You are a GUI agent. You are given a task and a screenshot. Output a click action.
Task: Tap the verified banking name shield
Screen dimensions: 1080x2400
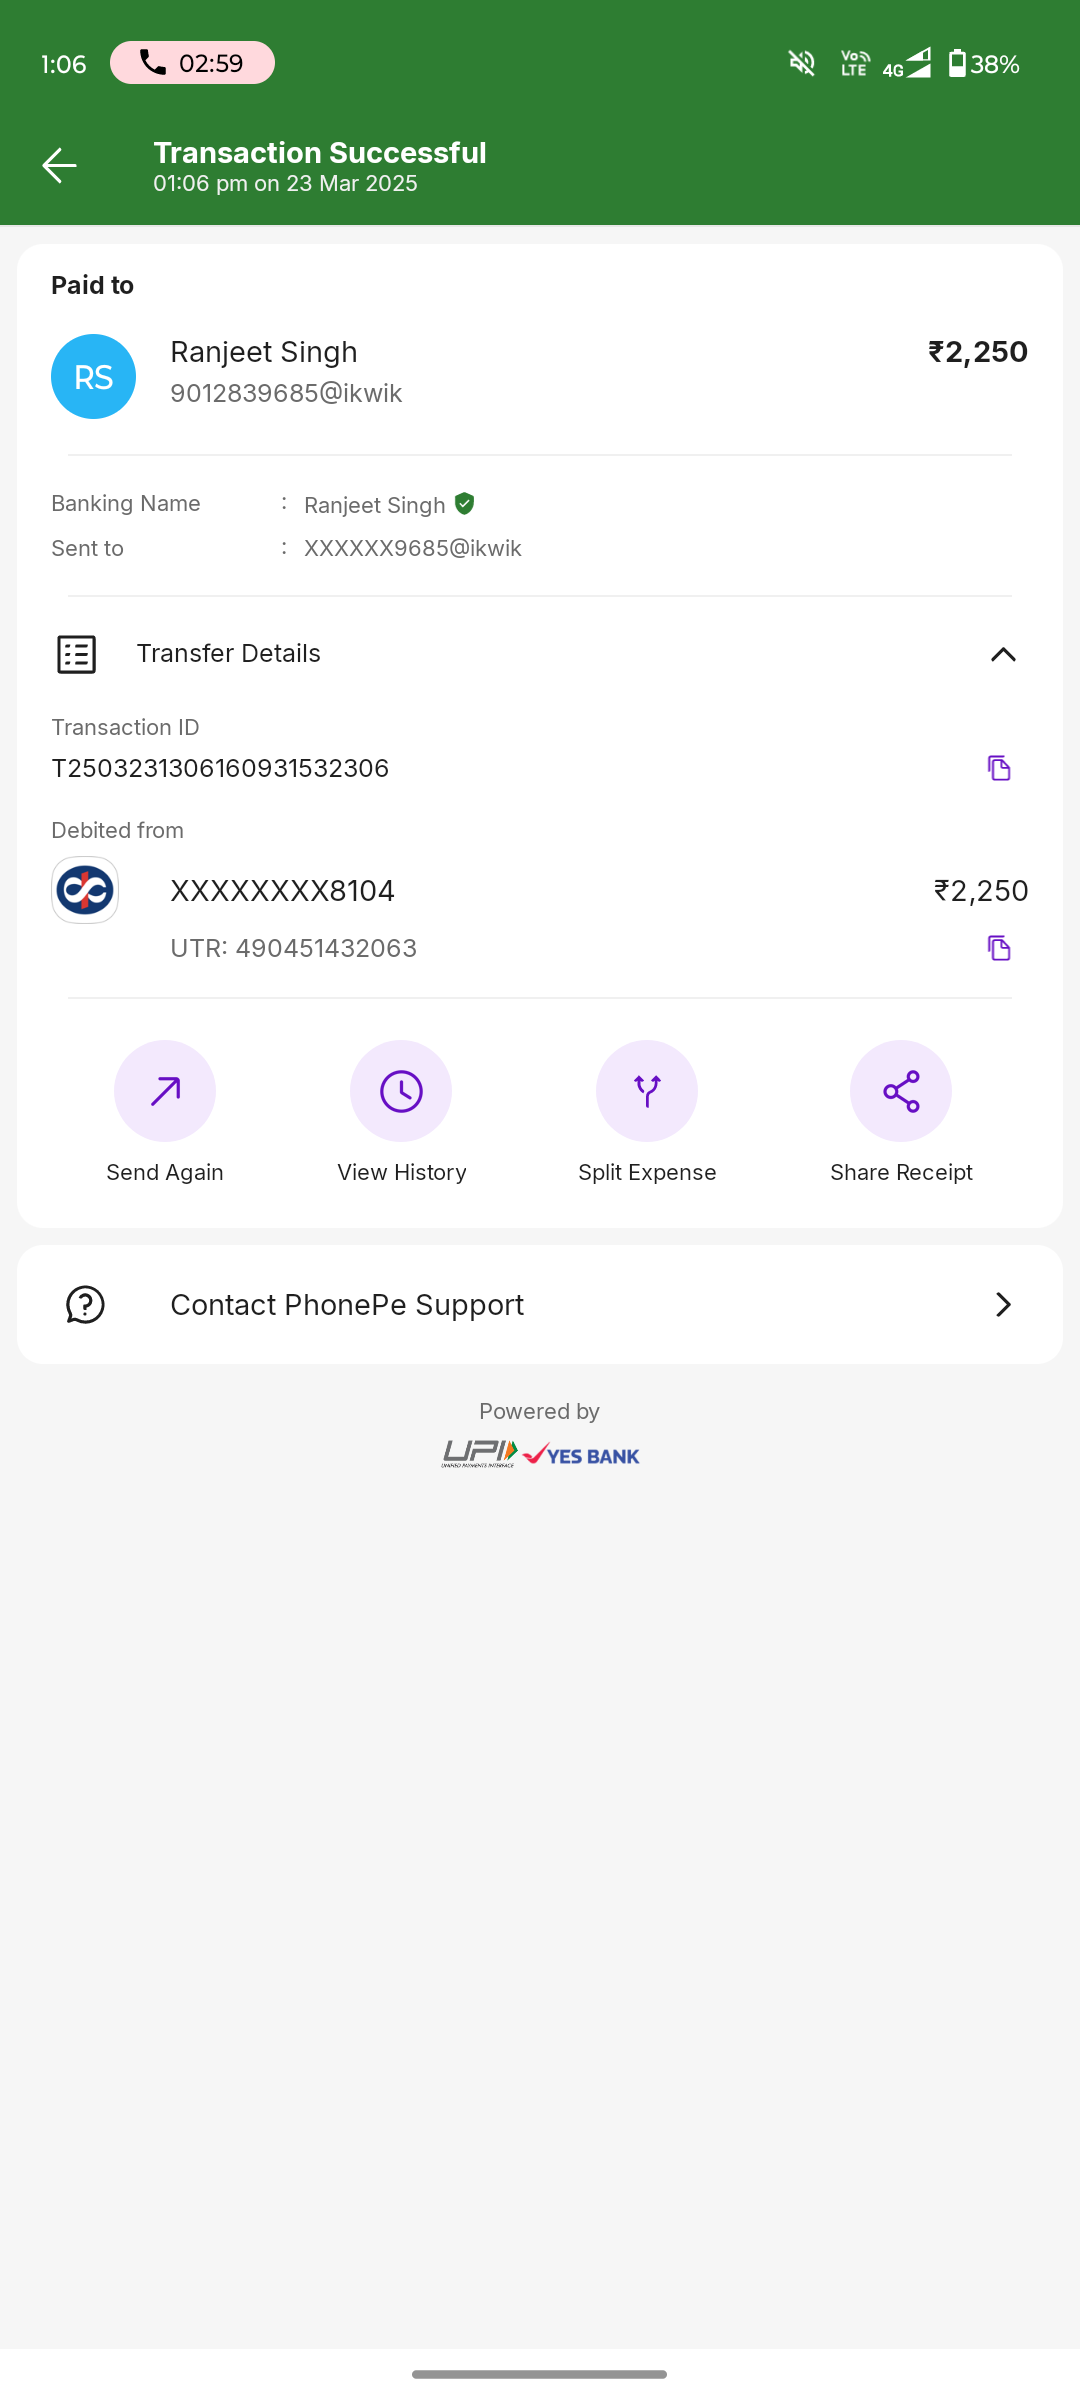click(465, 504)
